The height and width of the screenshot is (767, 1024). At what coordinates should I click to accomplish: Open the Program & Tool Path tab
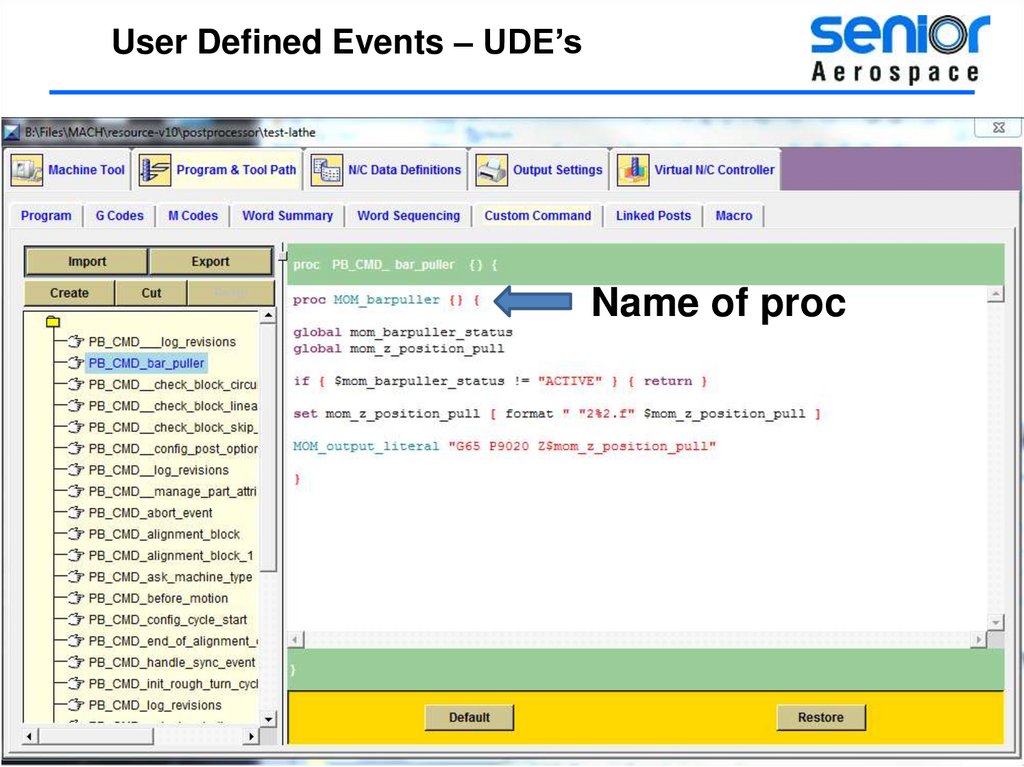point(218,170)
